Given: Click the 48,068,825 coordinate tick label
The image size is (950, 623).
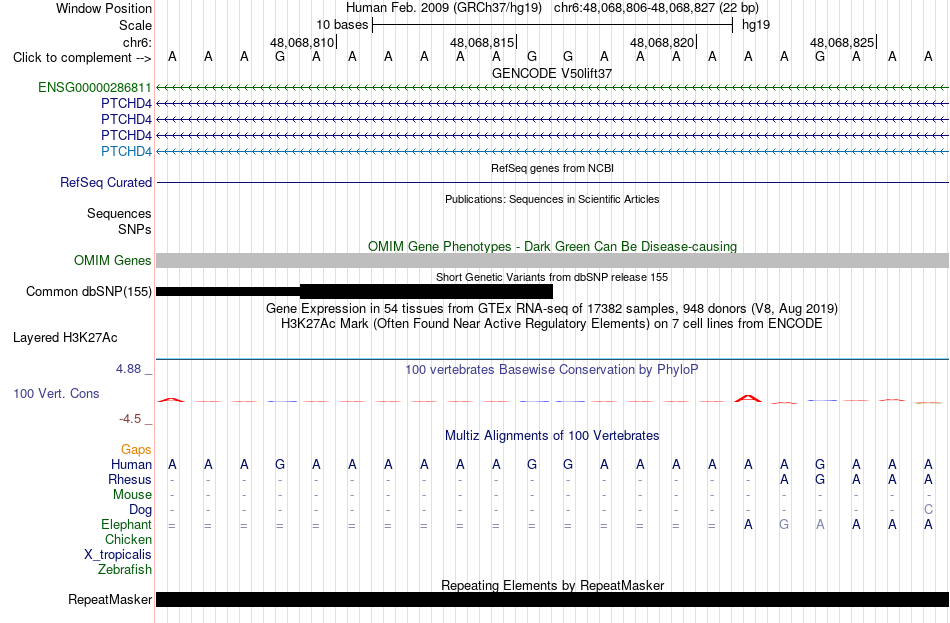Looking at the screenshot, I should pyautogui.click(x=842, y=42).
